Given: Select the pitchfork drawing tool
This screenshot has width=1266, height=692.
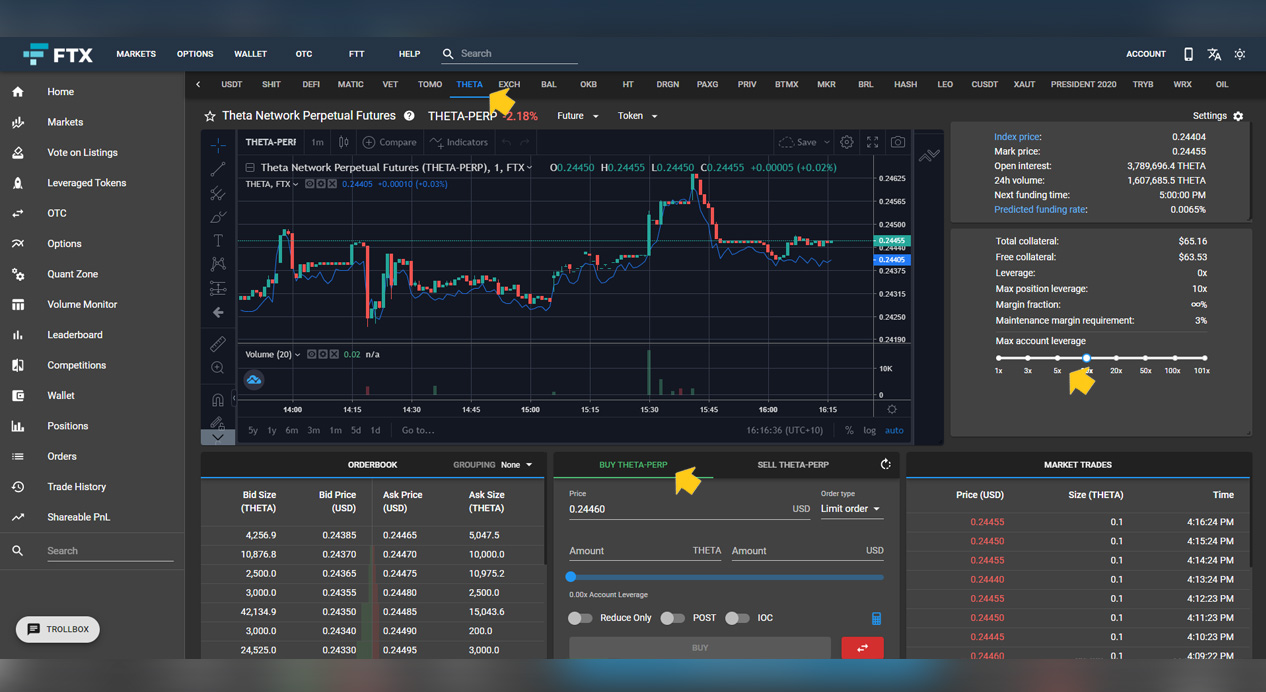Looking at the screenshot, I should (x=218, y=193).
